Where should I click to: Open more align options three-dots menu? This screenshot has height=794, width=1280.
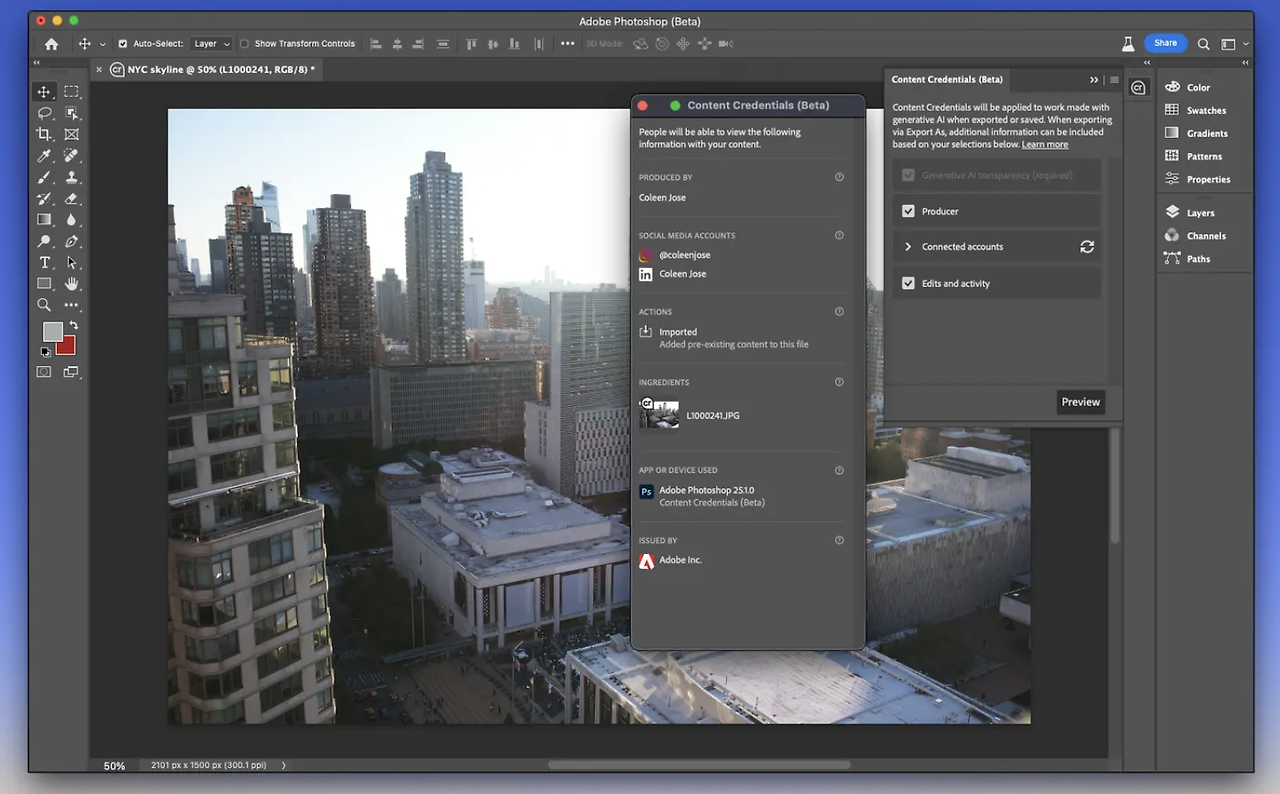click(567, 44)
